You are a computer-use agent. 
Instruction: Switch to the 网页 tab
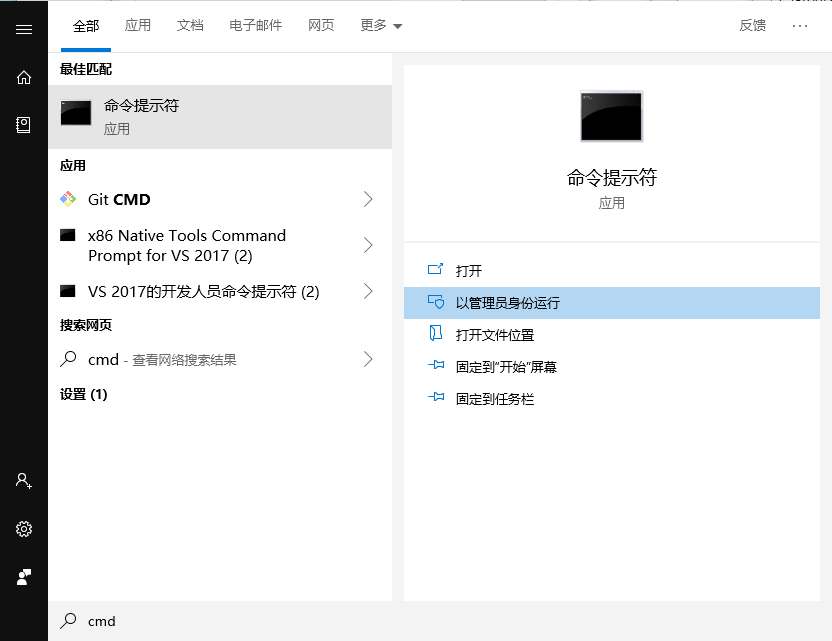[321, 25]
